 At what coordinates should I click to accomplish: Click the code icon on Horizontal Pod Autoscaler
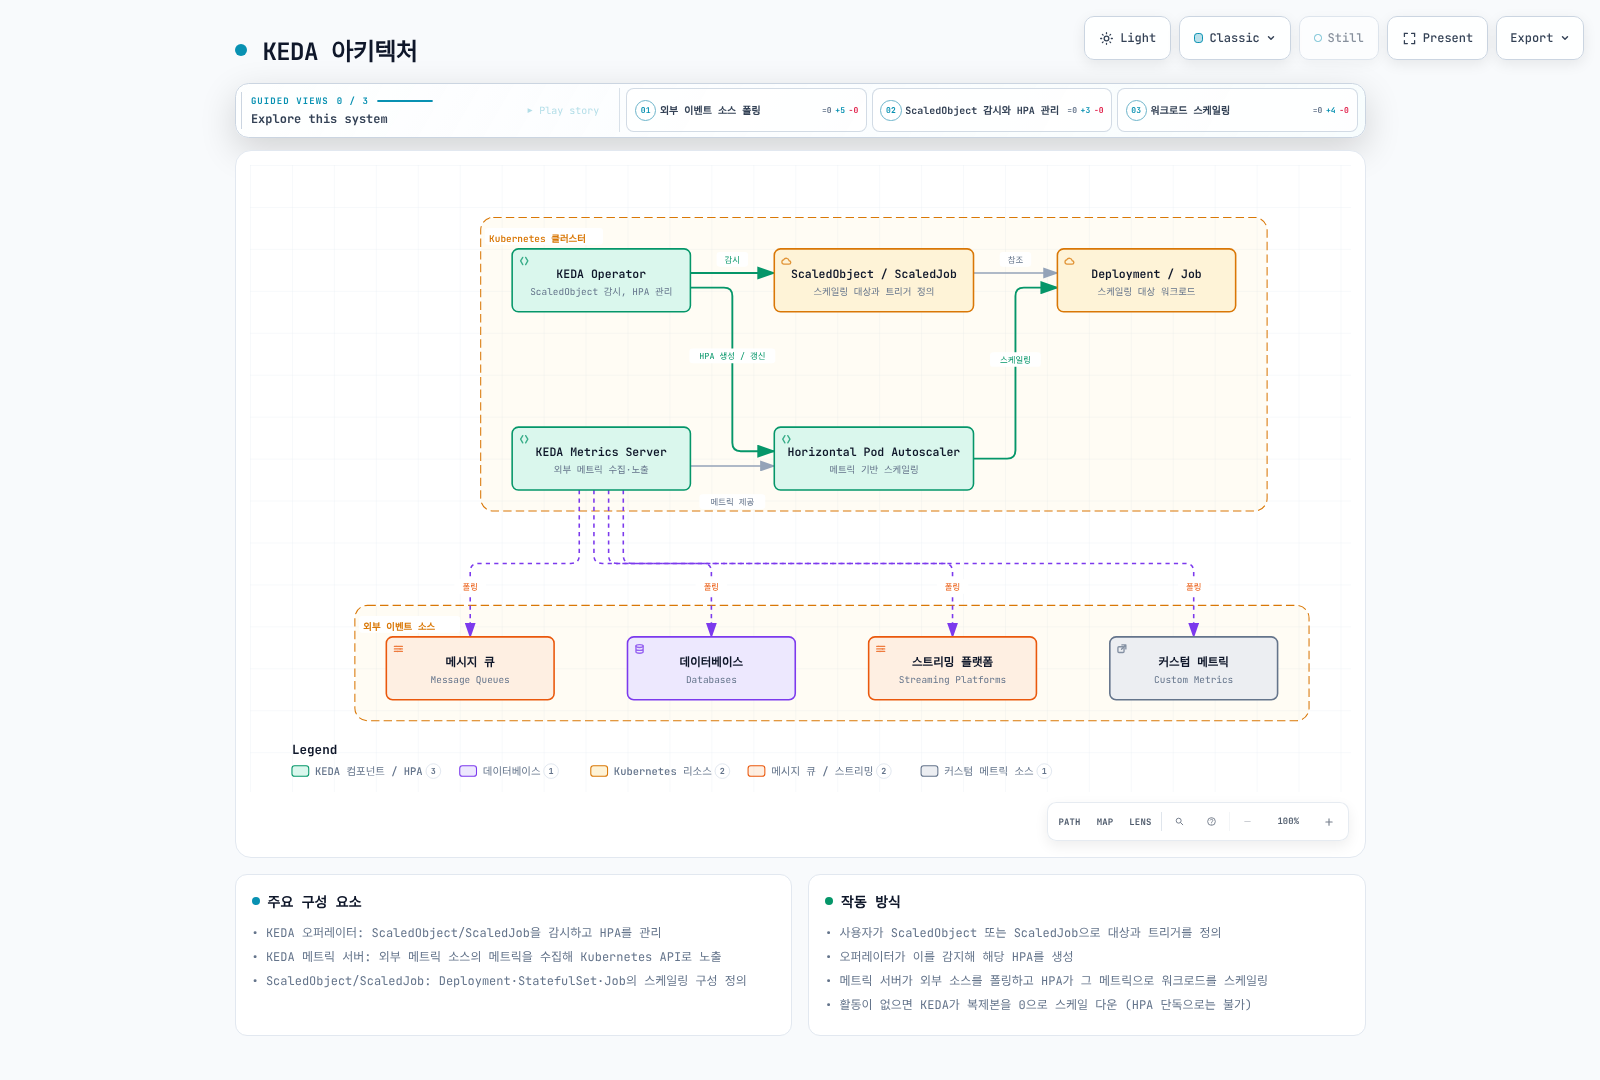(x=786, y=439)
